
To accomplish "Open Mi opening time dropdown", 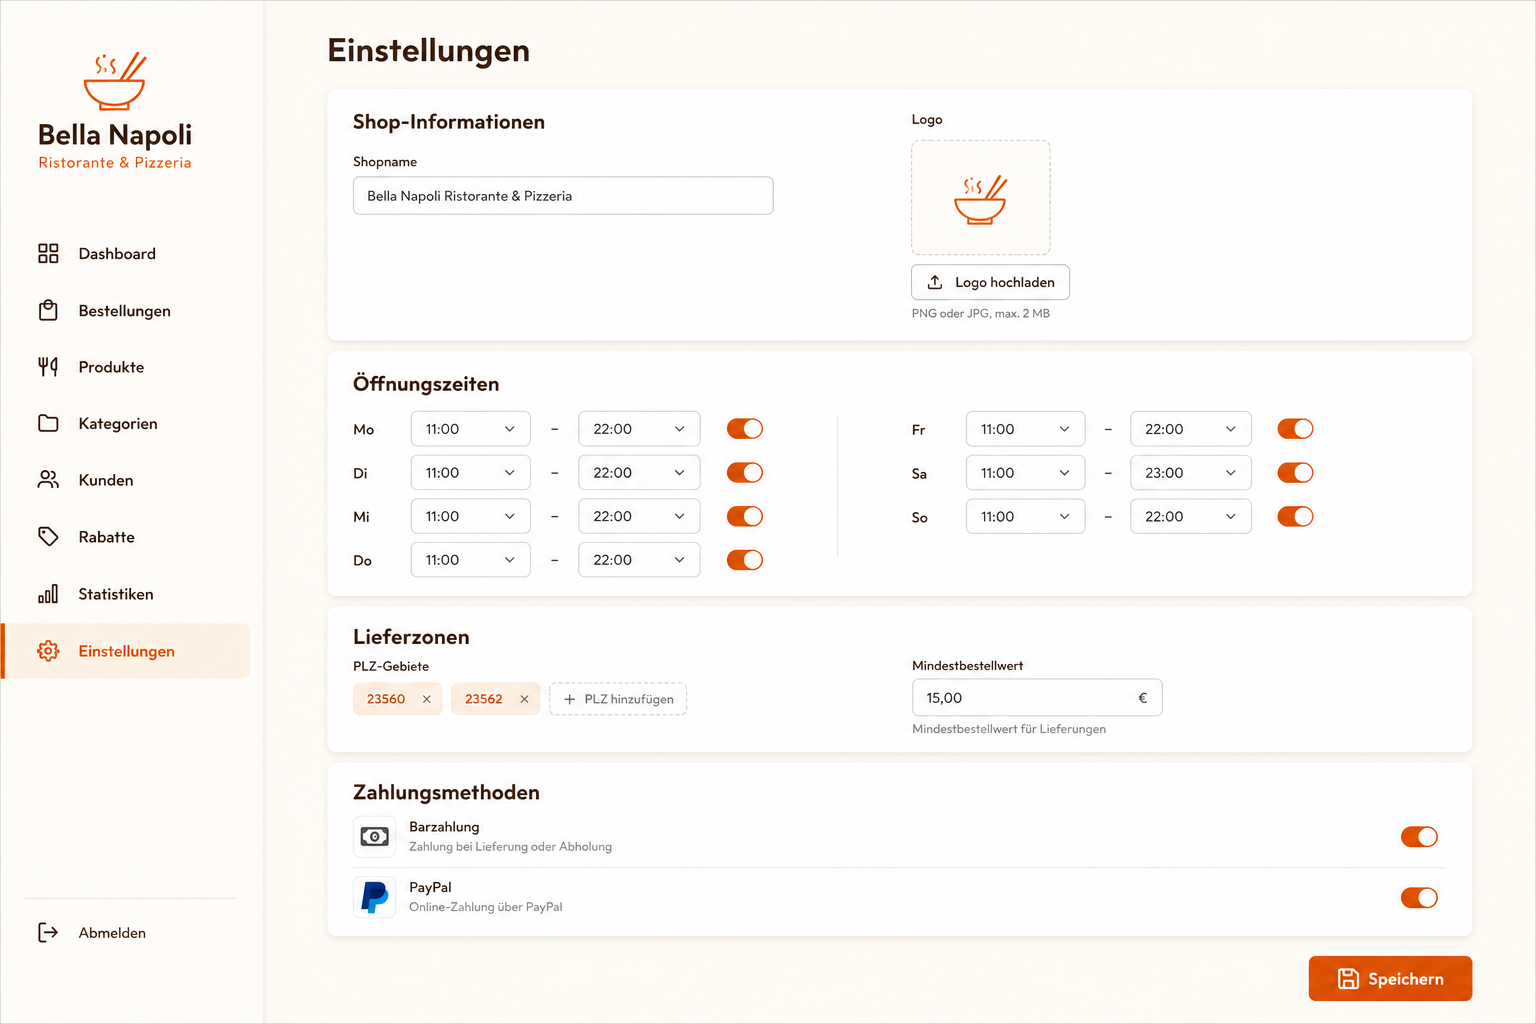I will 470,516.
